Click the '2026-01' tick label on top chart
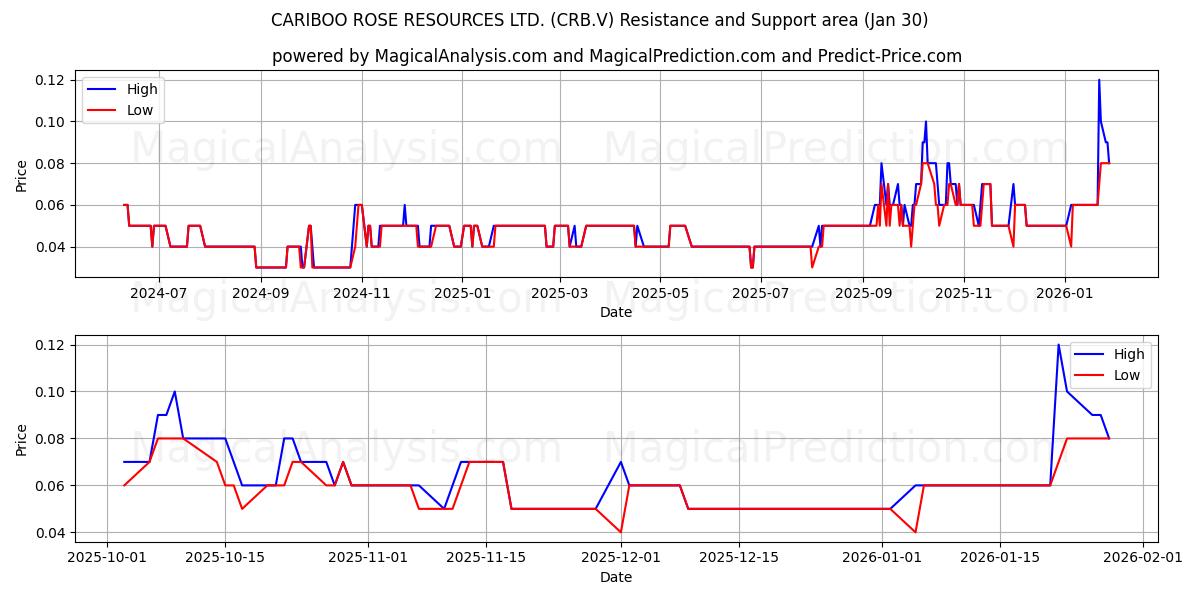The image size is (1200, 600). (1064, 294)
